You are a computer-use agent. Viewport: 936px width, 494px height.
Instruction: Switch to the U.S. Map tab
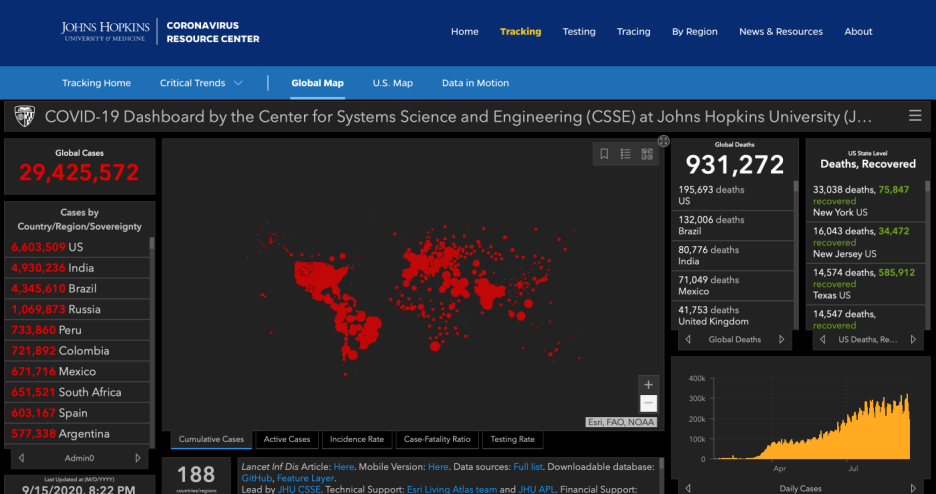coord(393,83)
